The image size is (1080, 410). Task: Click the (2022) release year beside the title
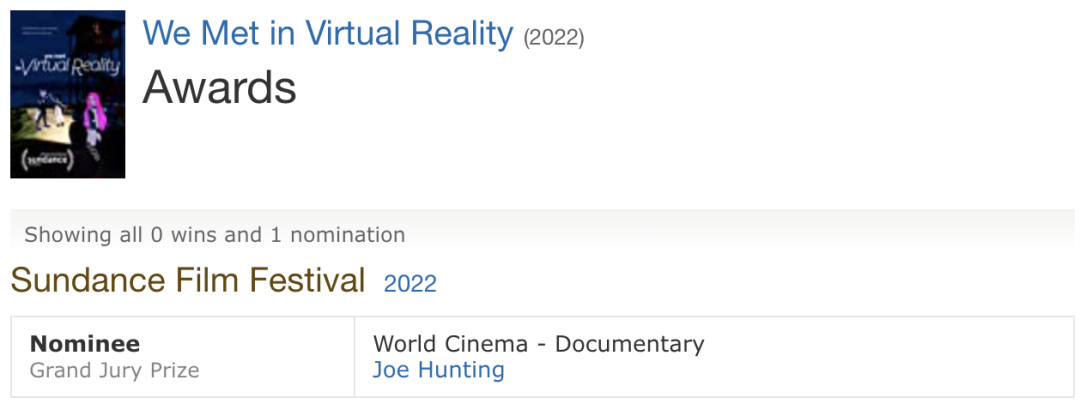coord(554,38)
